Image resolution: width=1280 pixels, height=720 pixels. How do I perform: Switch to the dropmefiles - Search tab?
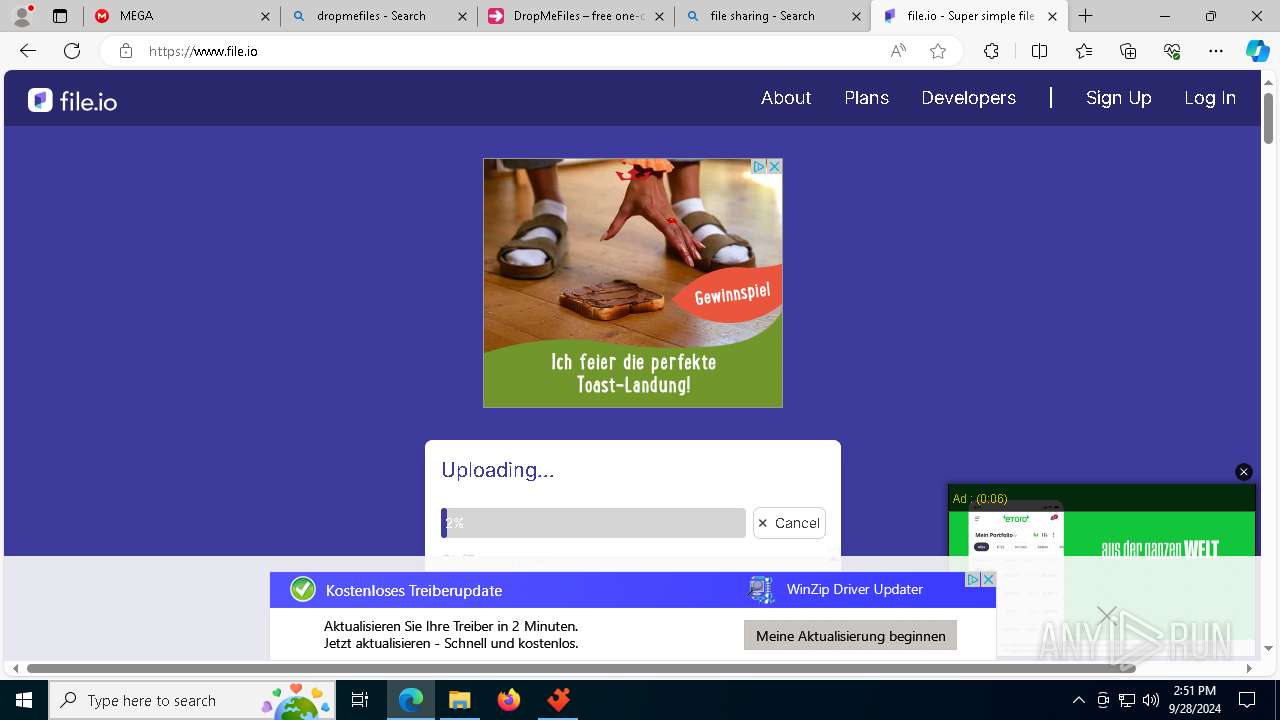coord(379,16)
